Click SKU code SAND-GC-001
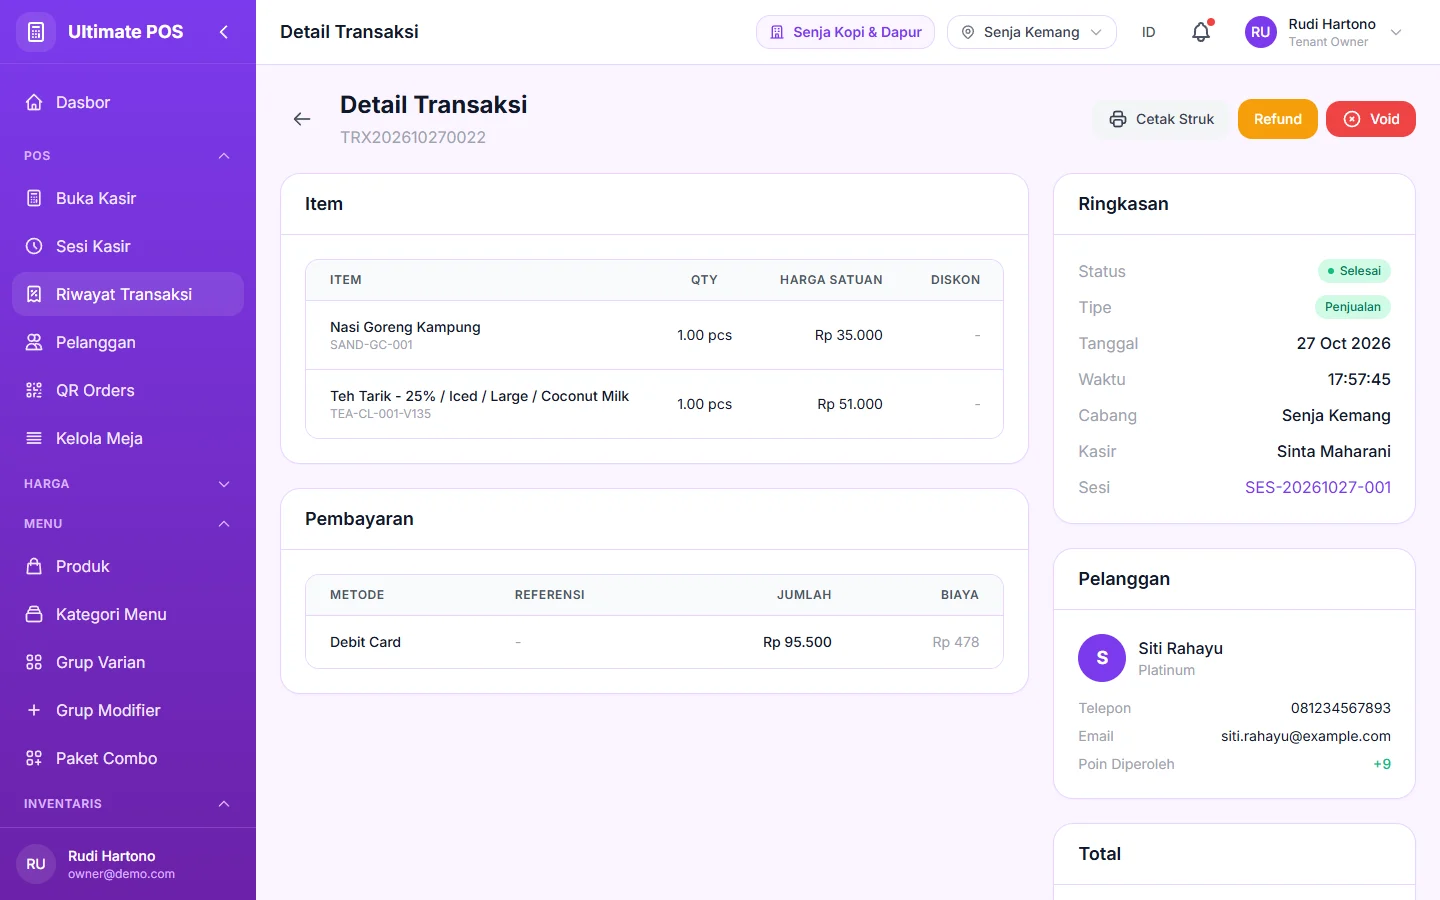Viewport: 1440px width, 900px height. (x=371, y=345)
